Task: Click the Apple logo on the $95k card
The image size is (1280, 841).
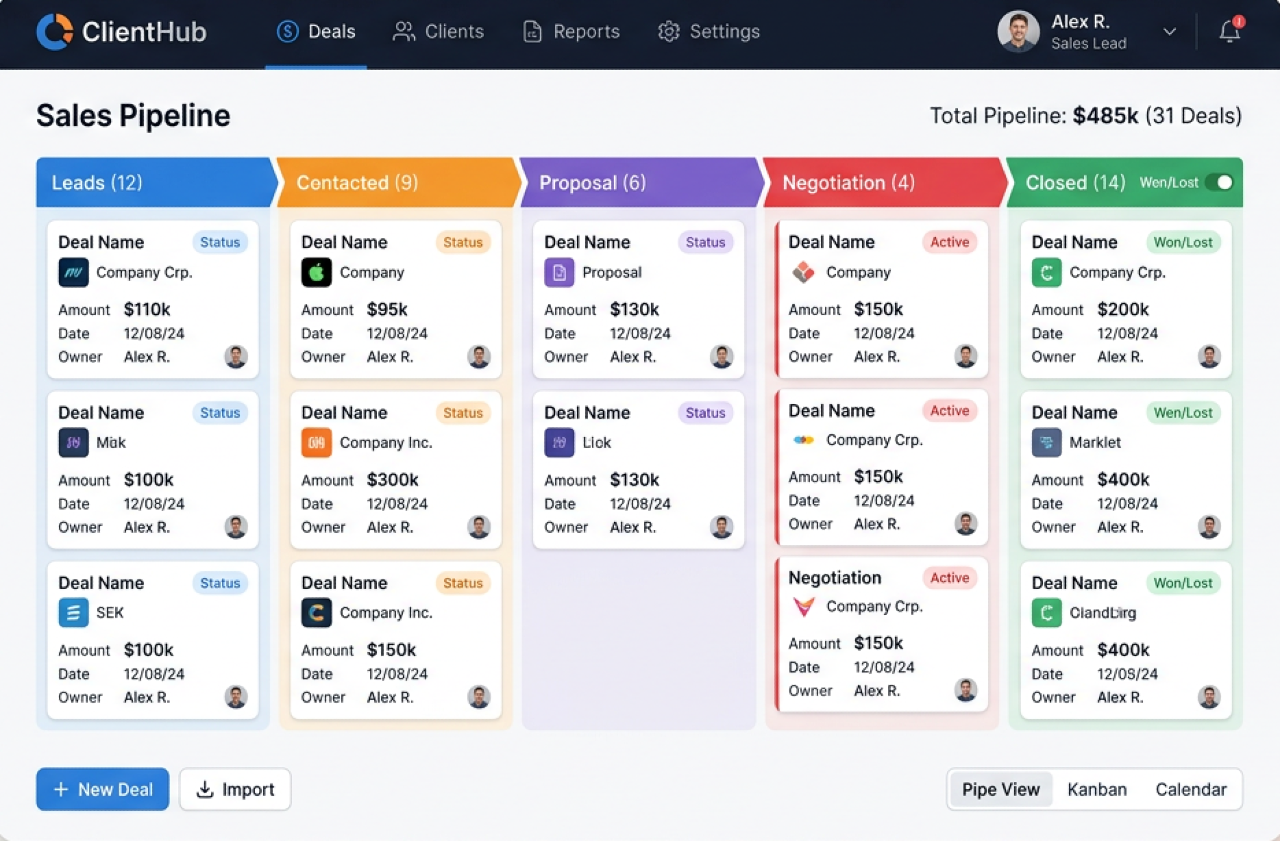Action: 316,272
